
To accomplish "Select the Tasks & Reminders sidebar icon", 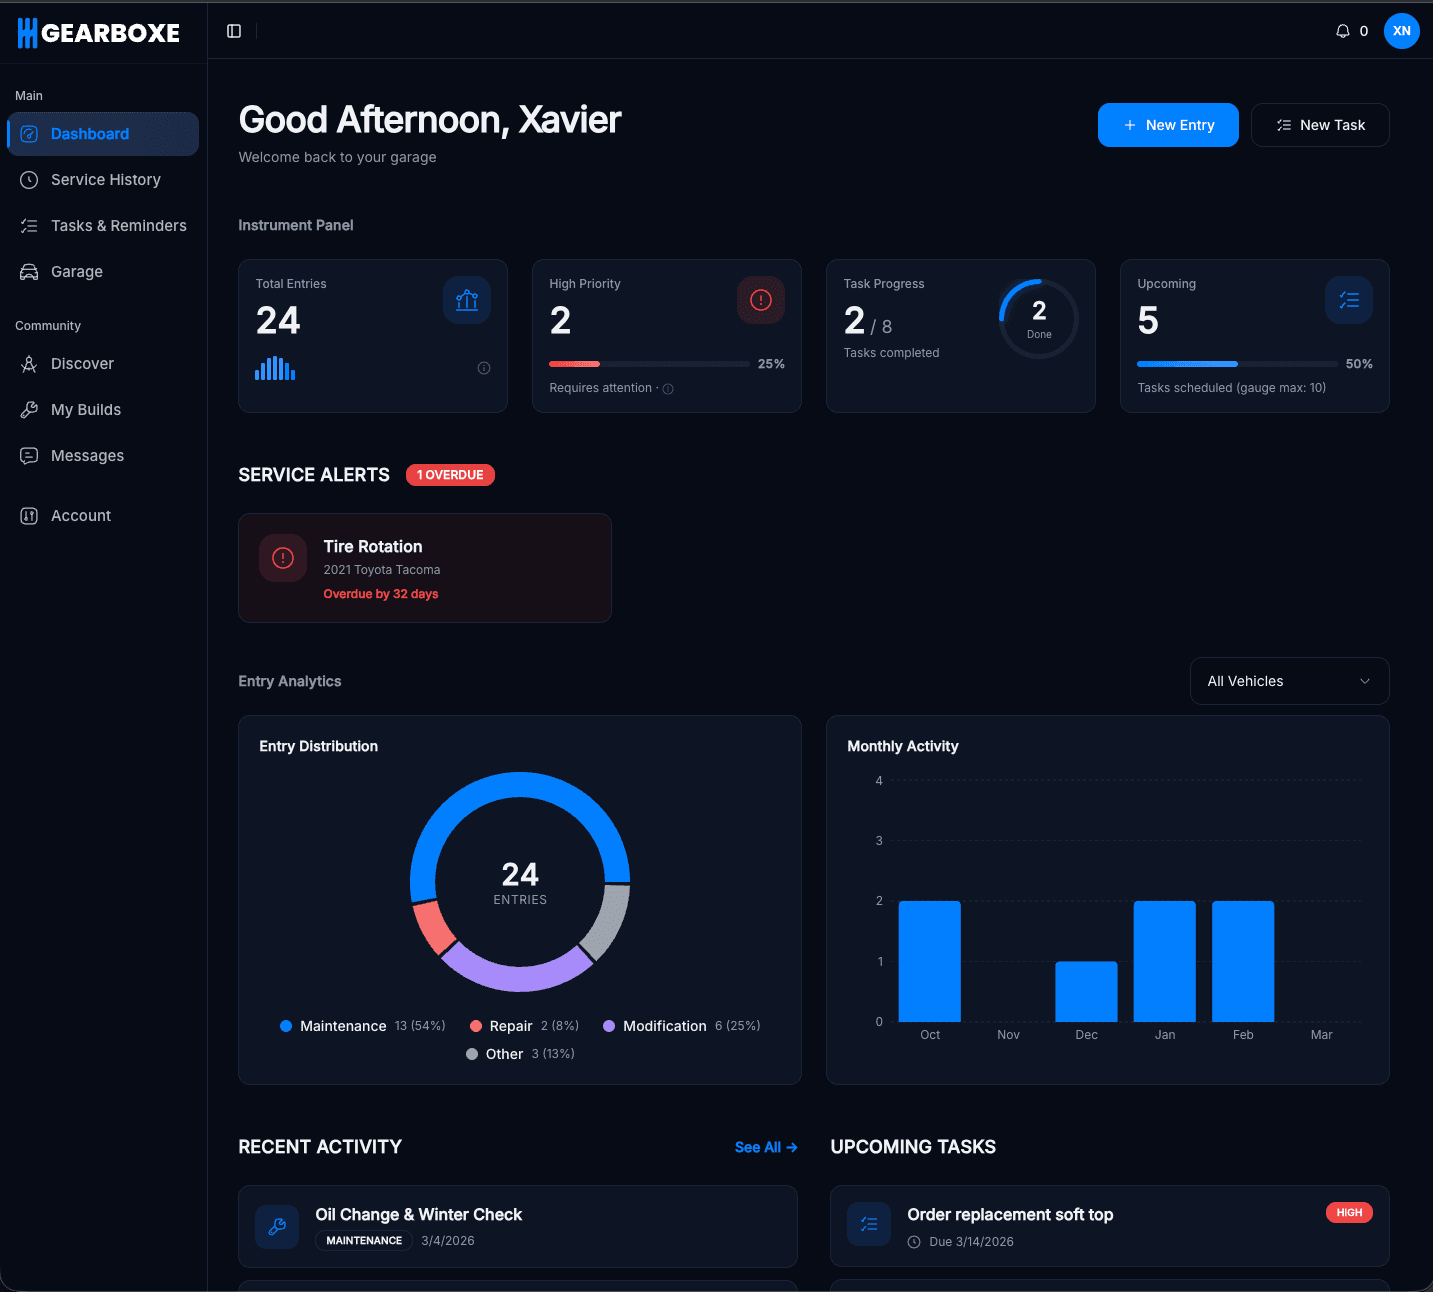I will point(29,225).
